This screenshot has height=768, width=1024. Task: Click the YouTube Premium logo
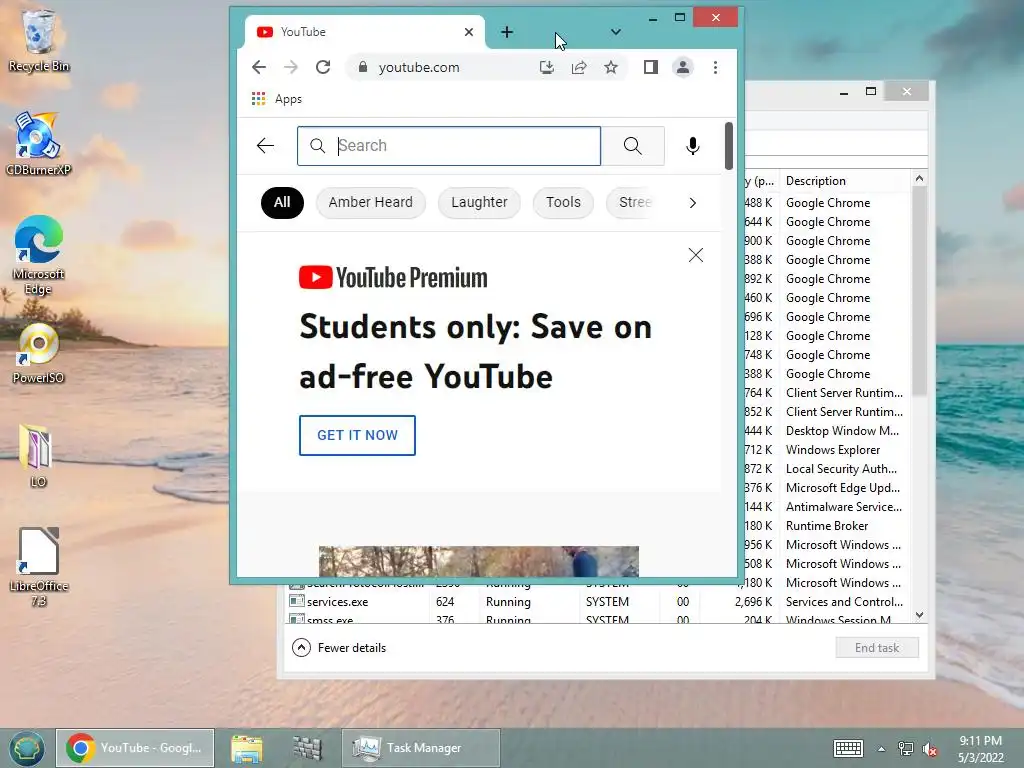click(x=393, y=278)
